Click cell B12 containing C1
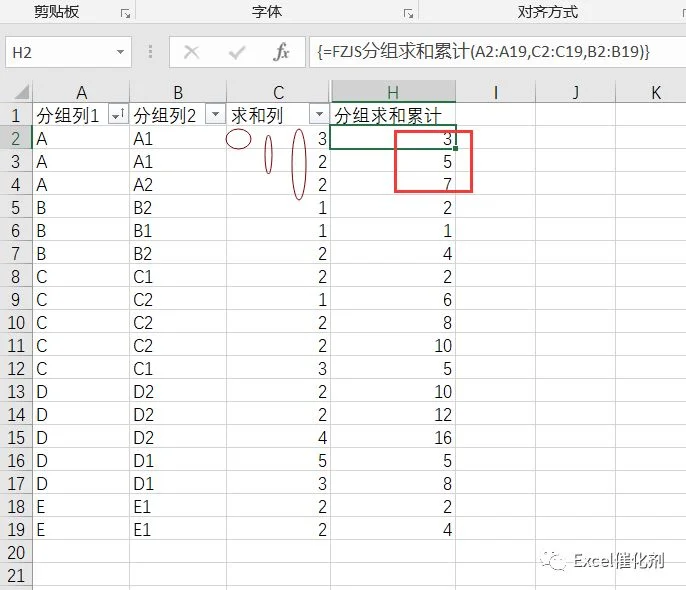 click(178, 369)
